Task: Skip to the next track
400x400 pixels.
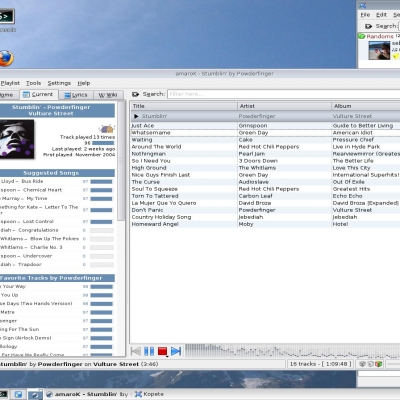Action: click(176, 351)
